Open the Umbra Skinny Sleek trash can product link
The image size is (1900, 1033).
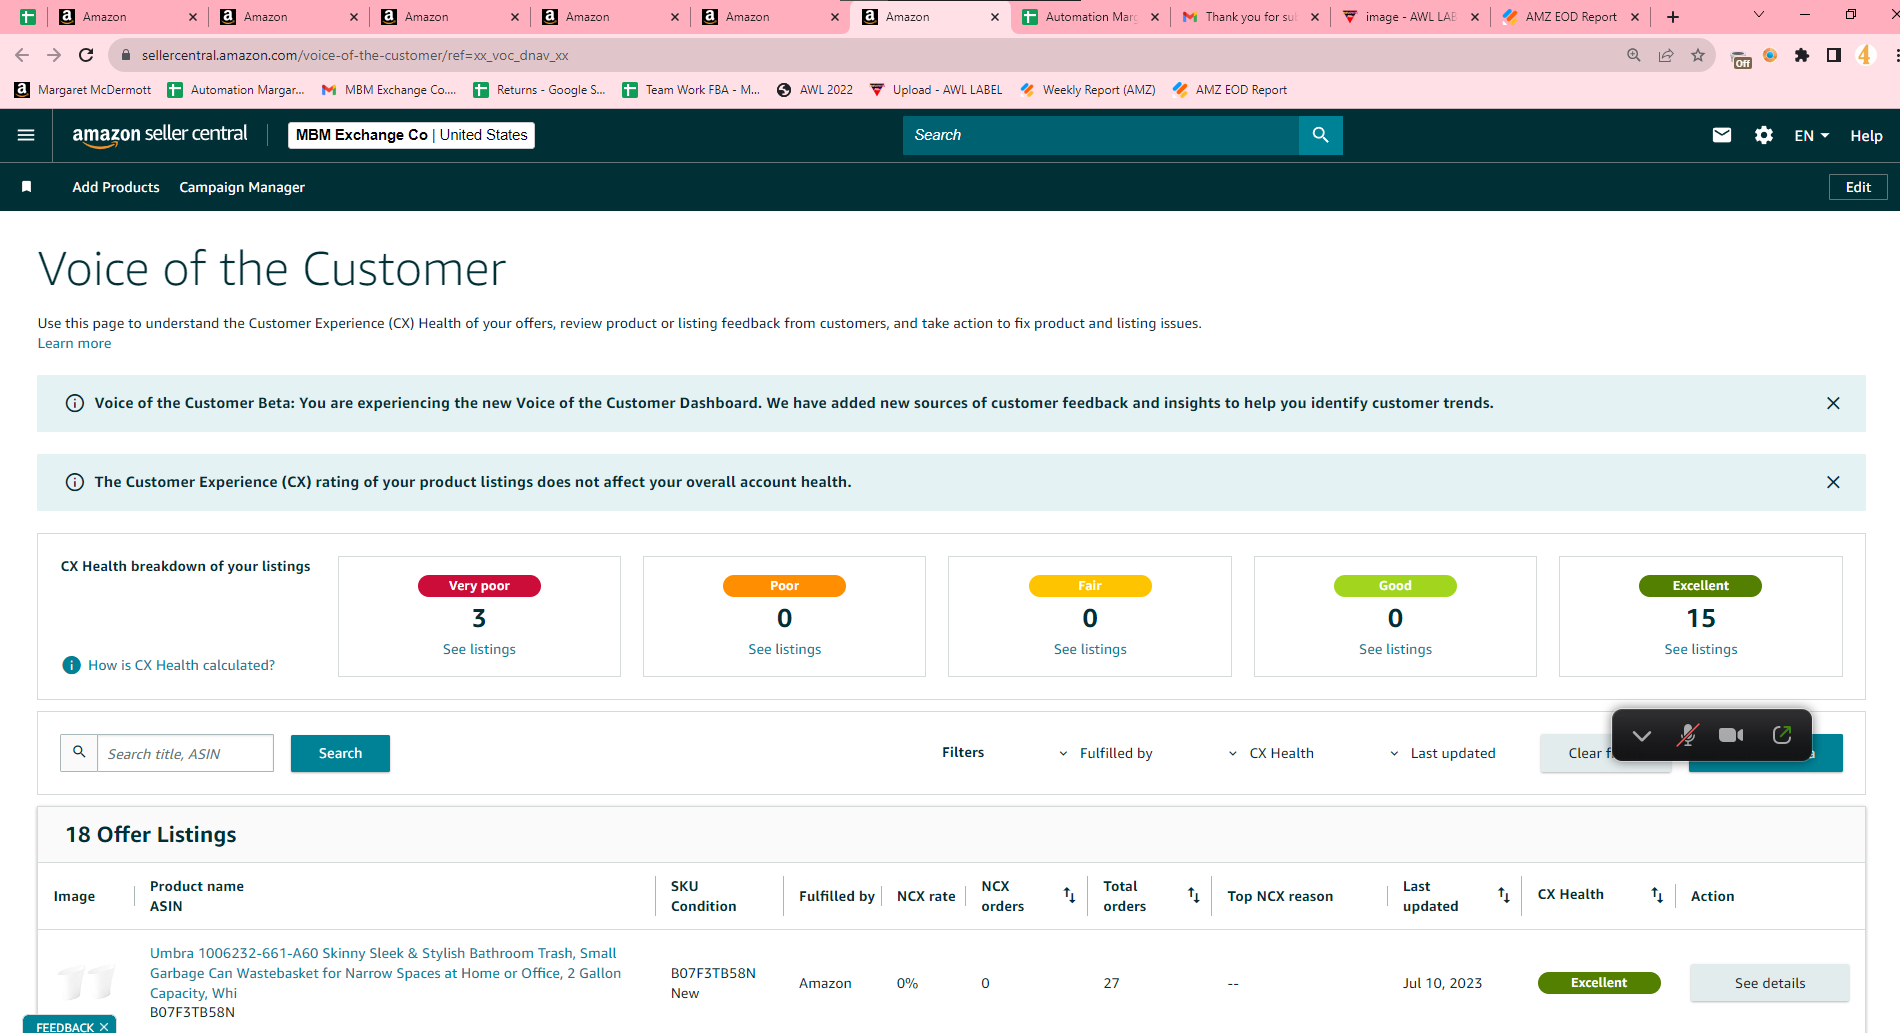(x=385, y=973)
